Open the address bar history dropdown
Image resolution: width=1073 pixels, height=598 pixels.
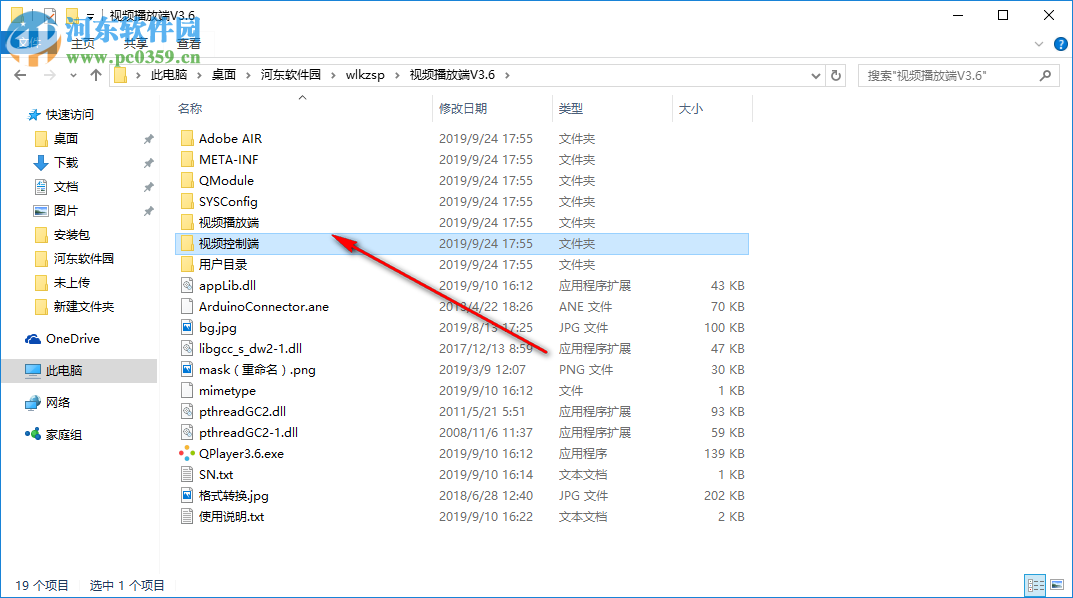(x=816, y=74)
